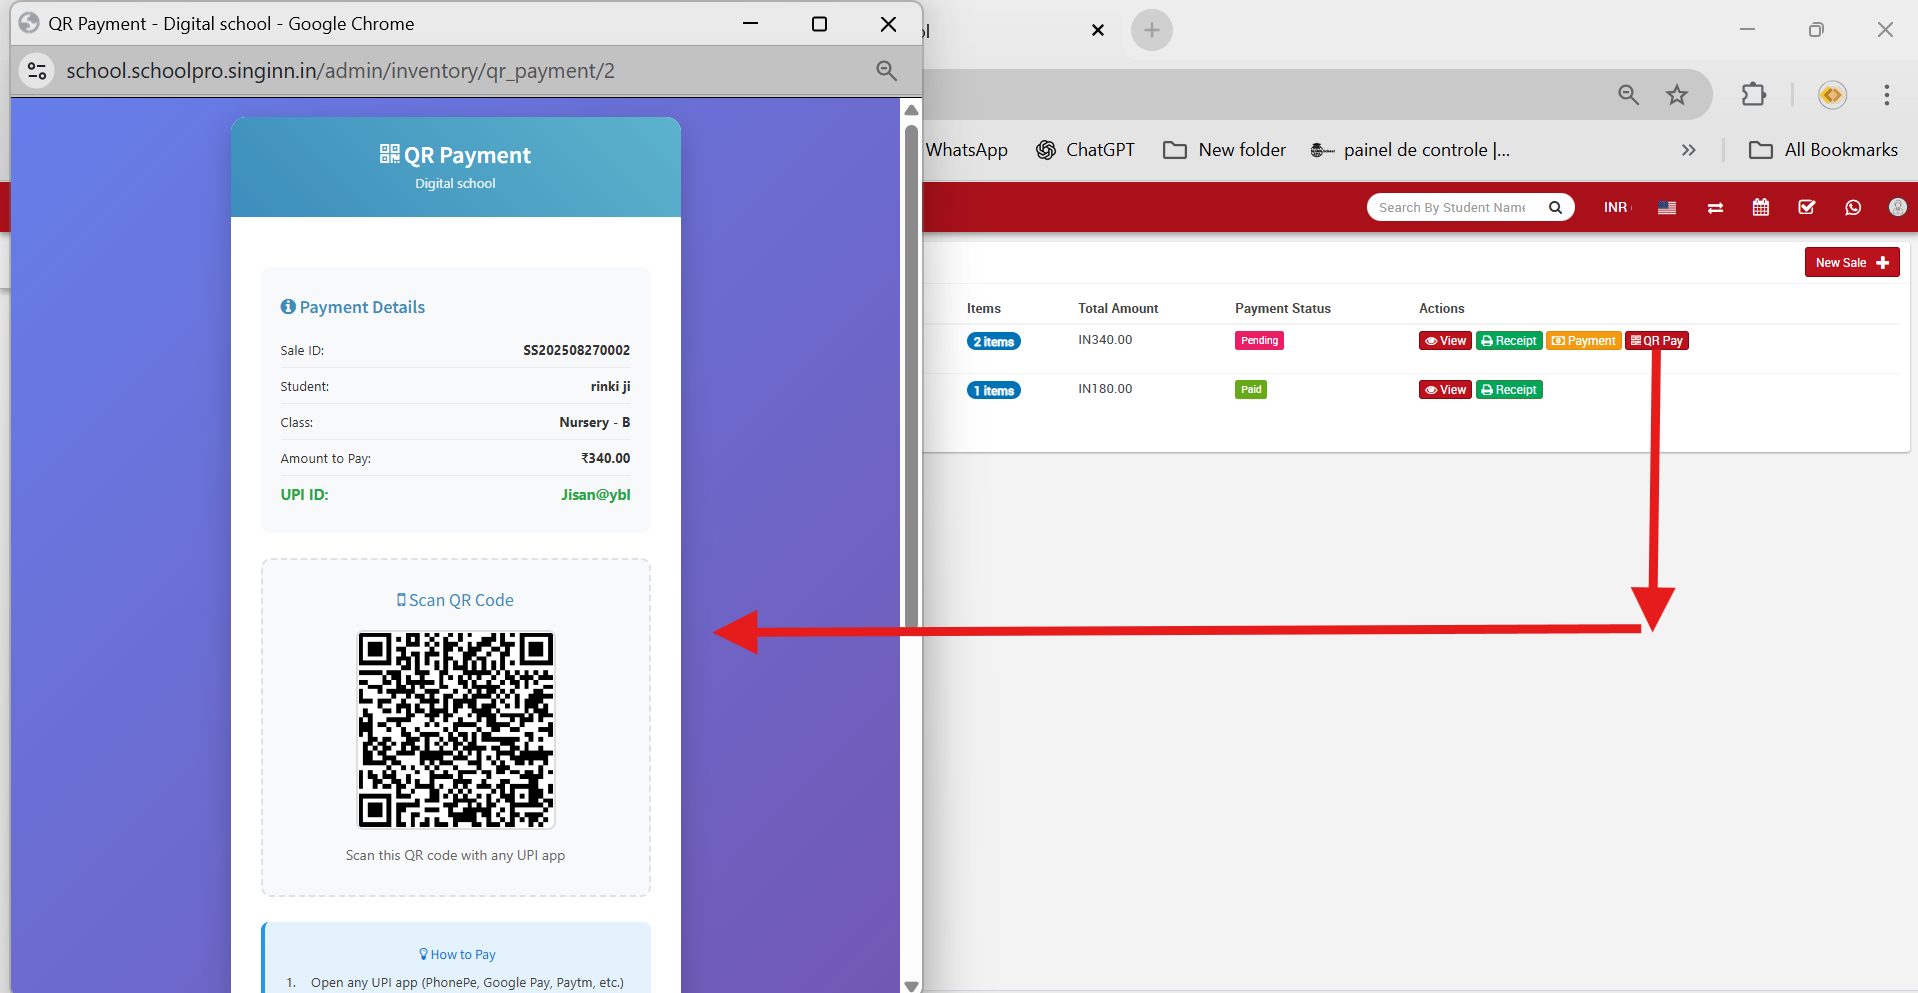Open the checklist task icon in red header
Screen dimensions: 1918x993
1806,207
